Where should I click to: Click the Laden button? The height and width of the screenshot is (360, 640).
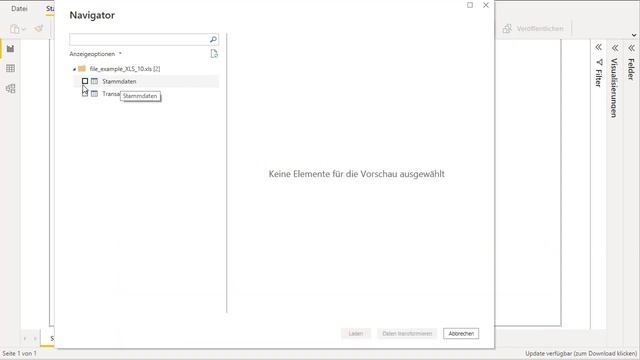[x=356, y=333]
